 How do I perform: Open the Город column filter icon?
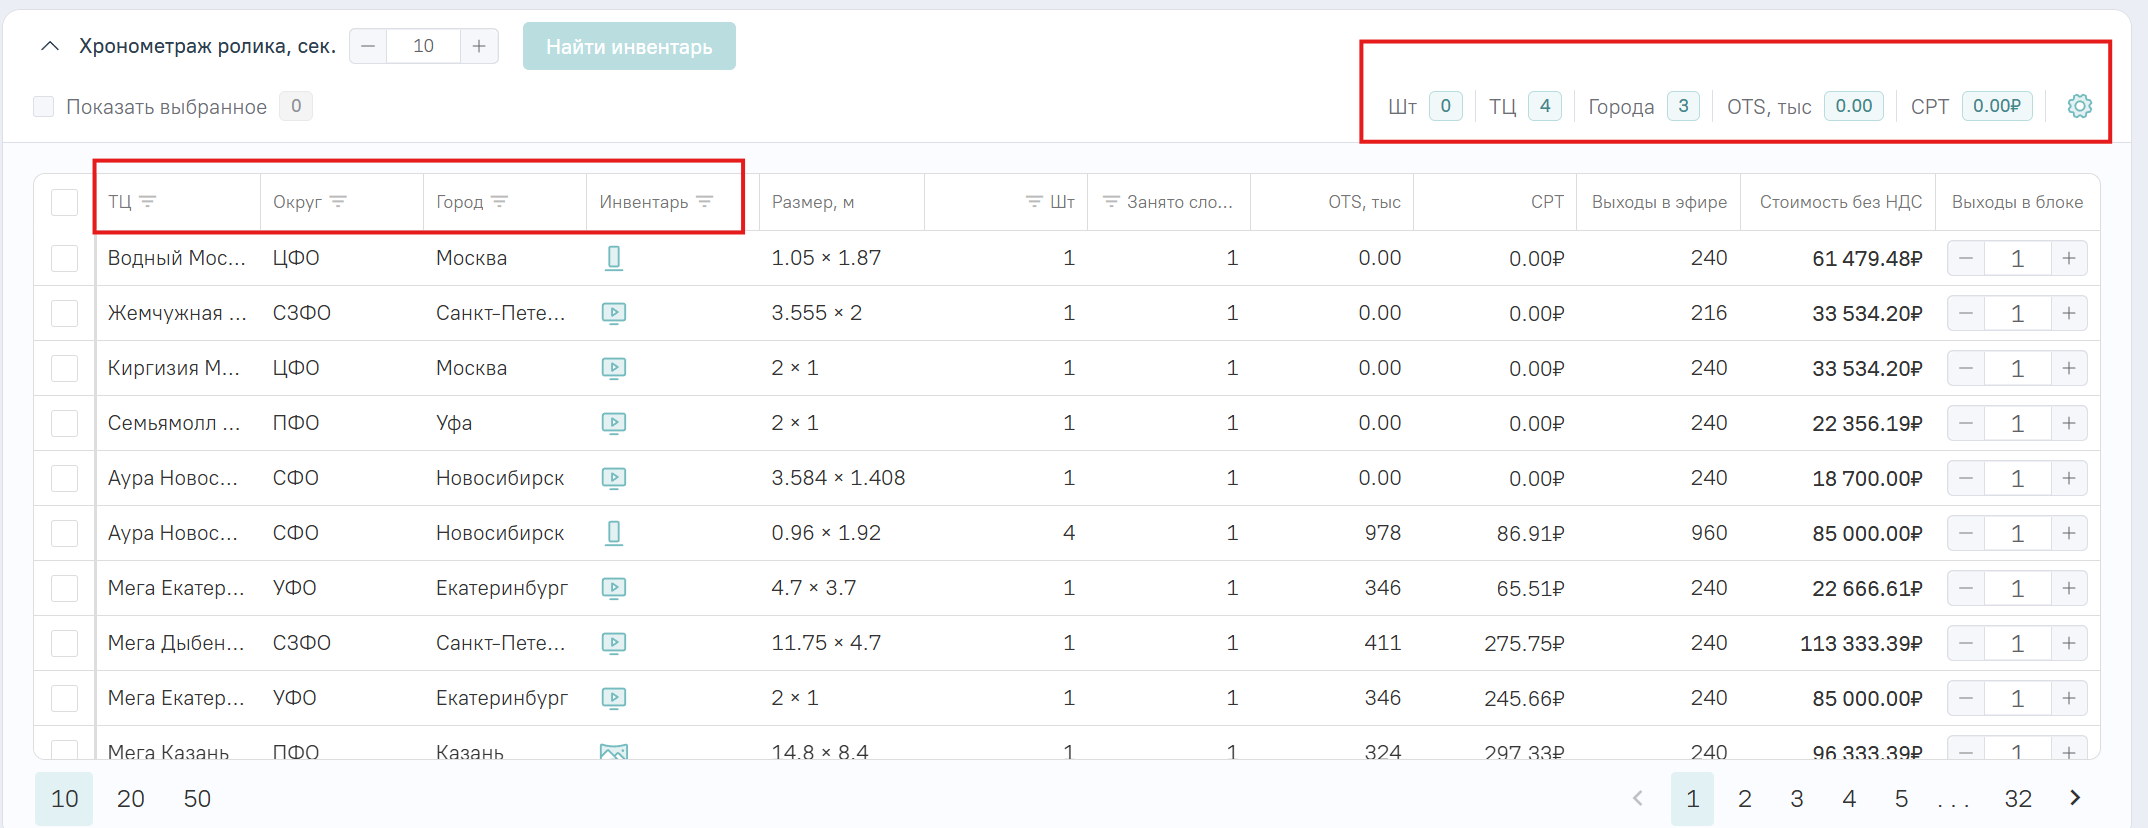pyautogui.click(x=500, y=202)
